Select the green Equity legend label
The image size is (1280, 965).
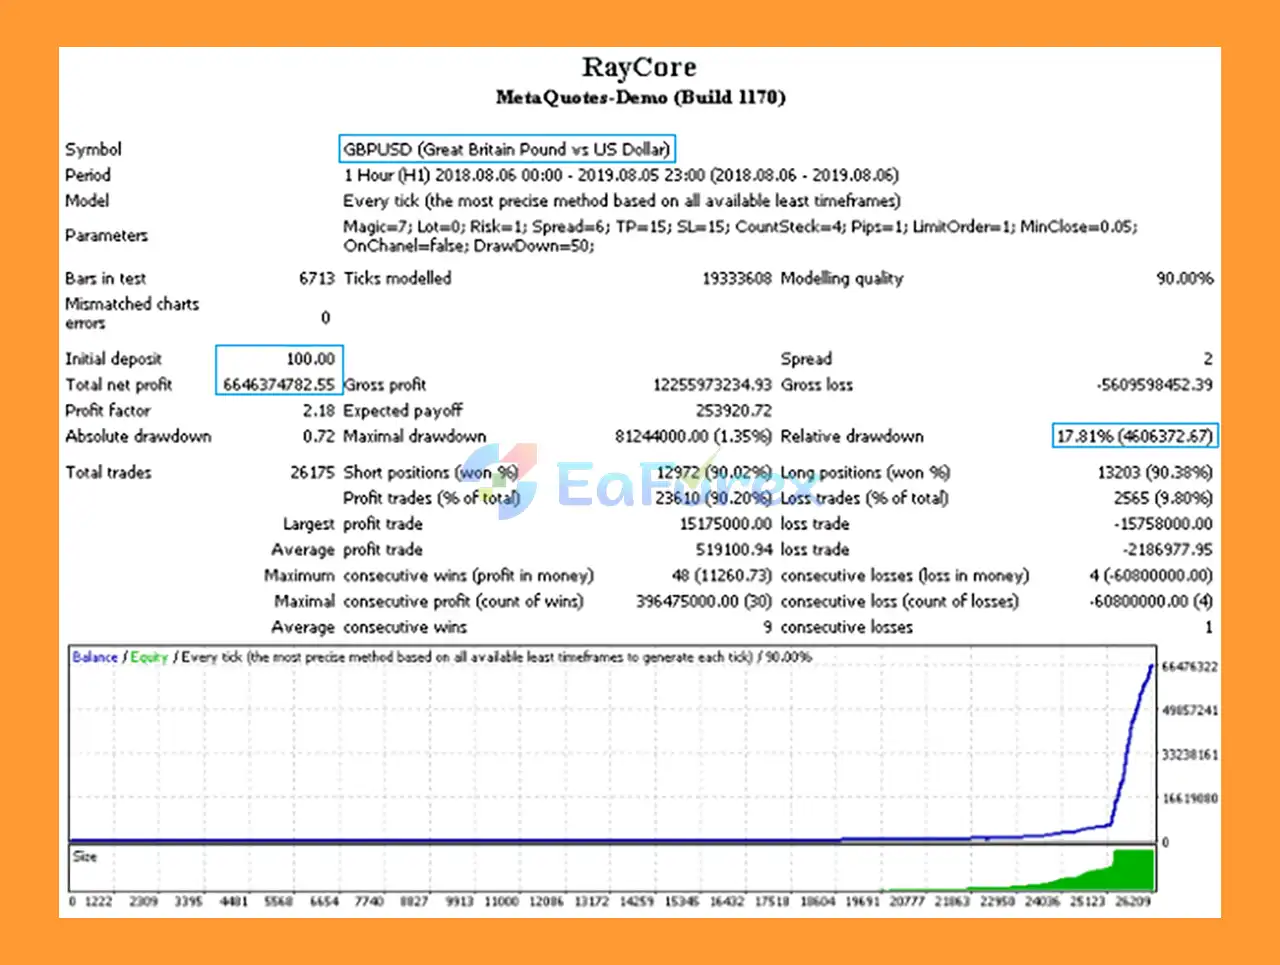(147, 657)
